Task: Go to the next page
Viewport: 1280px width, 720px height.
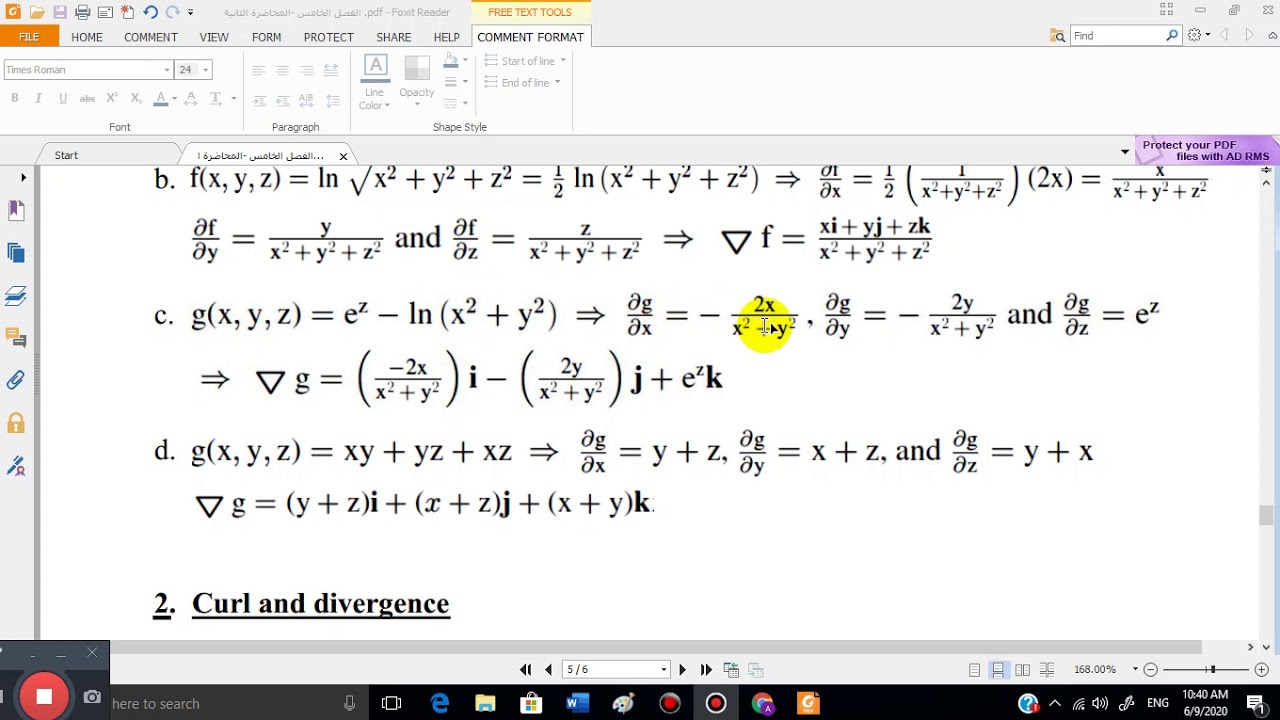Action: 683,669
